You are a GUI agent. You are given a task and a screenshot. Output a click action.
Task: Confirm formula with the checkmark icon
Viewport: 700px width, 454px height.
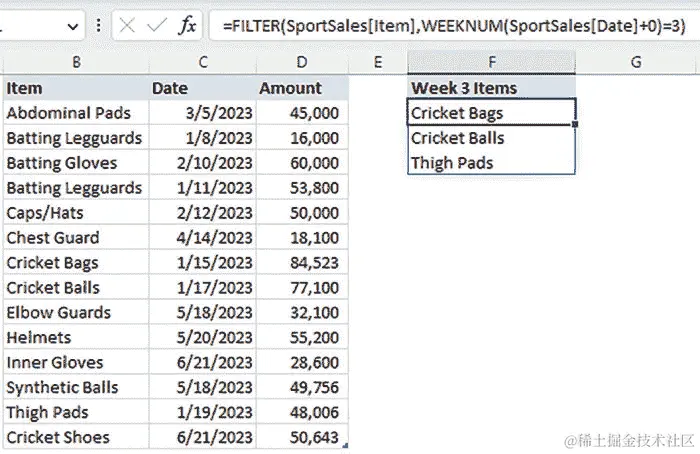point(156,26)
